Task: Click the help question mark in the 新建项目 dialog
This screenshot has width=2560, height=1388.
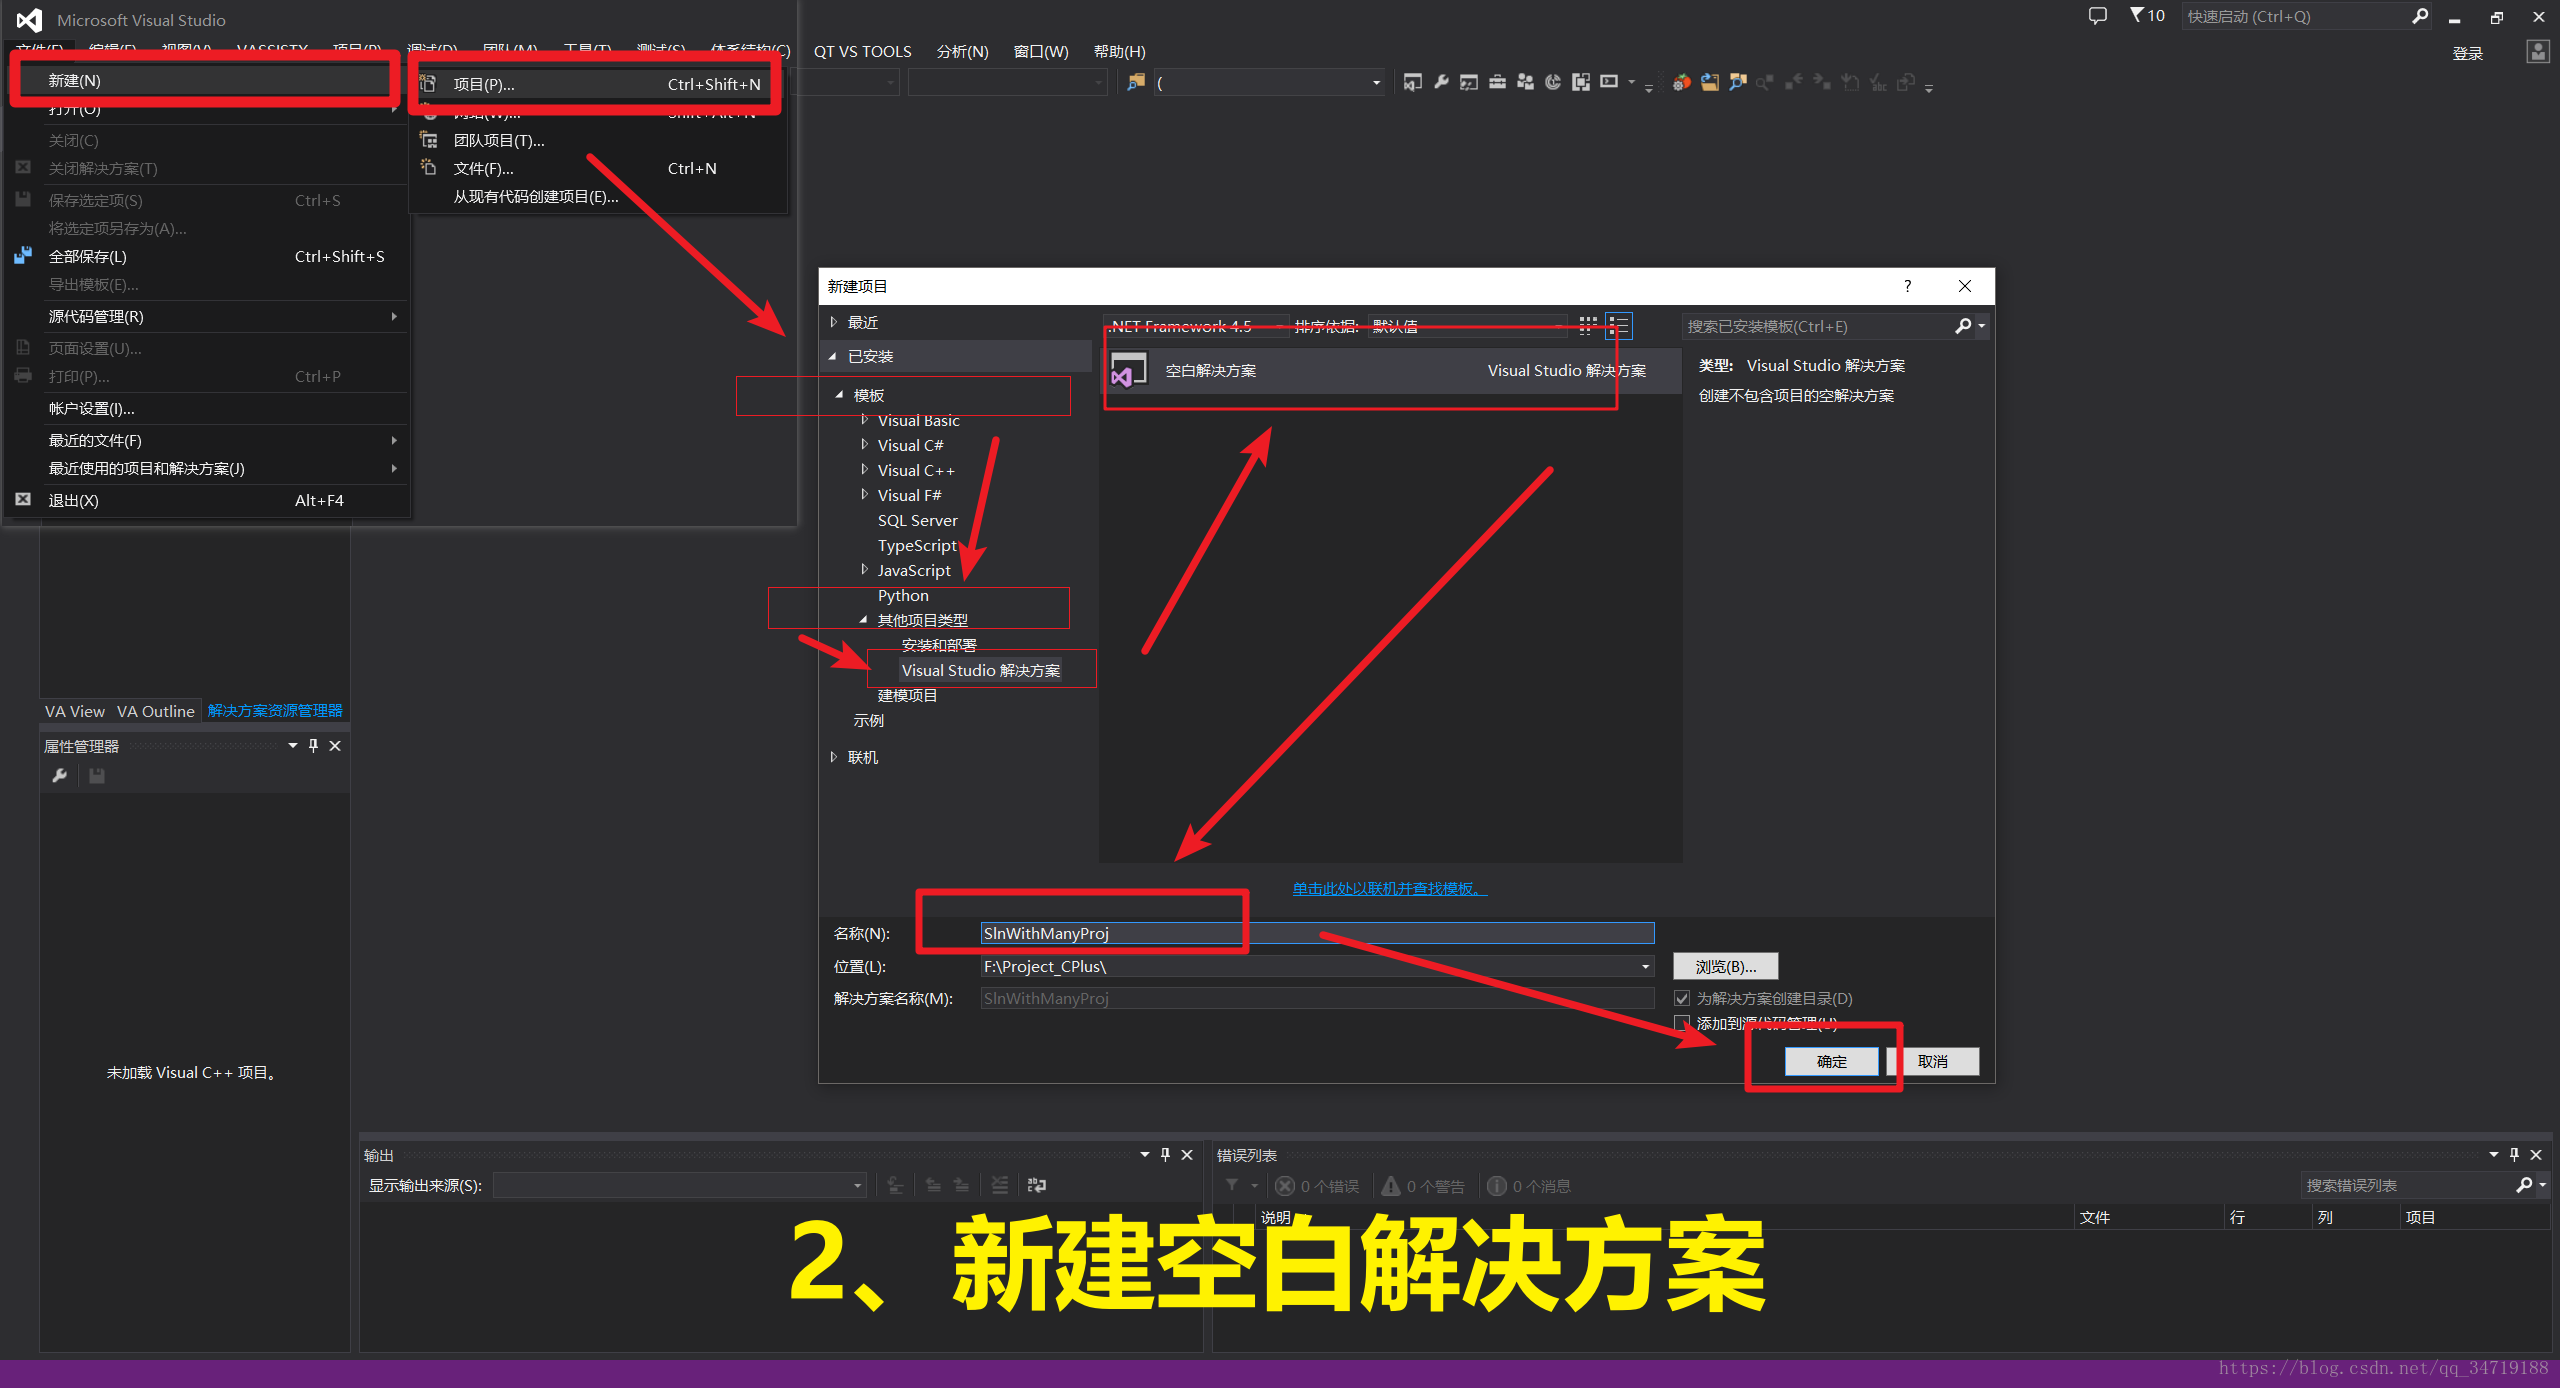Action: 1908,286
